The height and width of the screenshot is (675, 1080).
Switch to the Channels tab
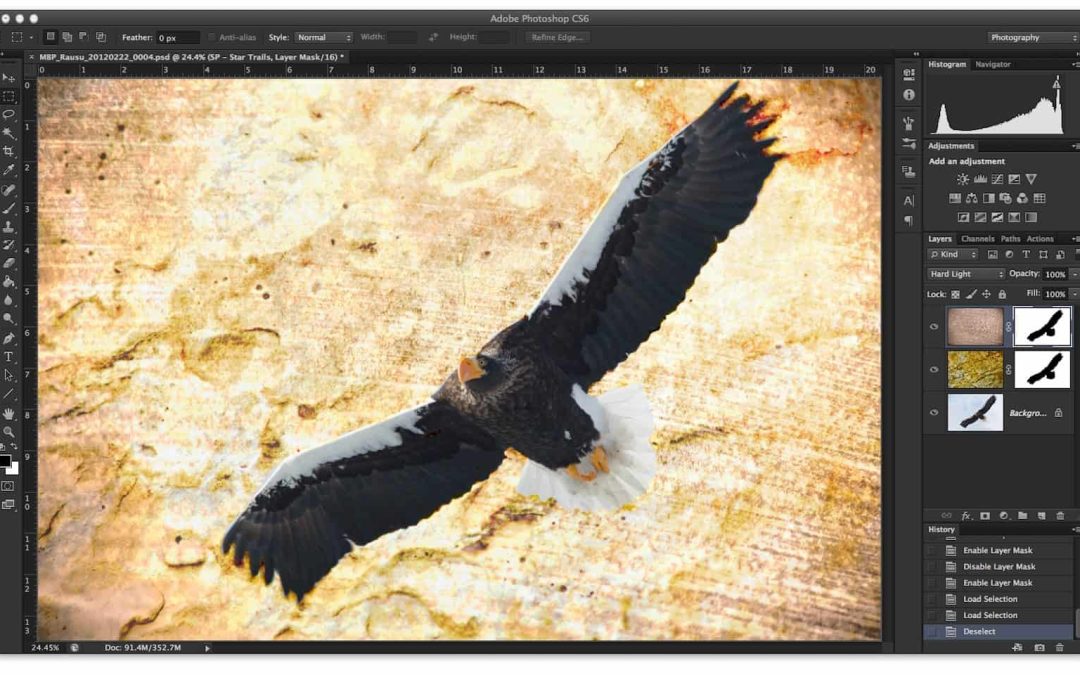tap(977, 239)
